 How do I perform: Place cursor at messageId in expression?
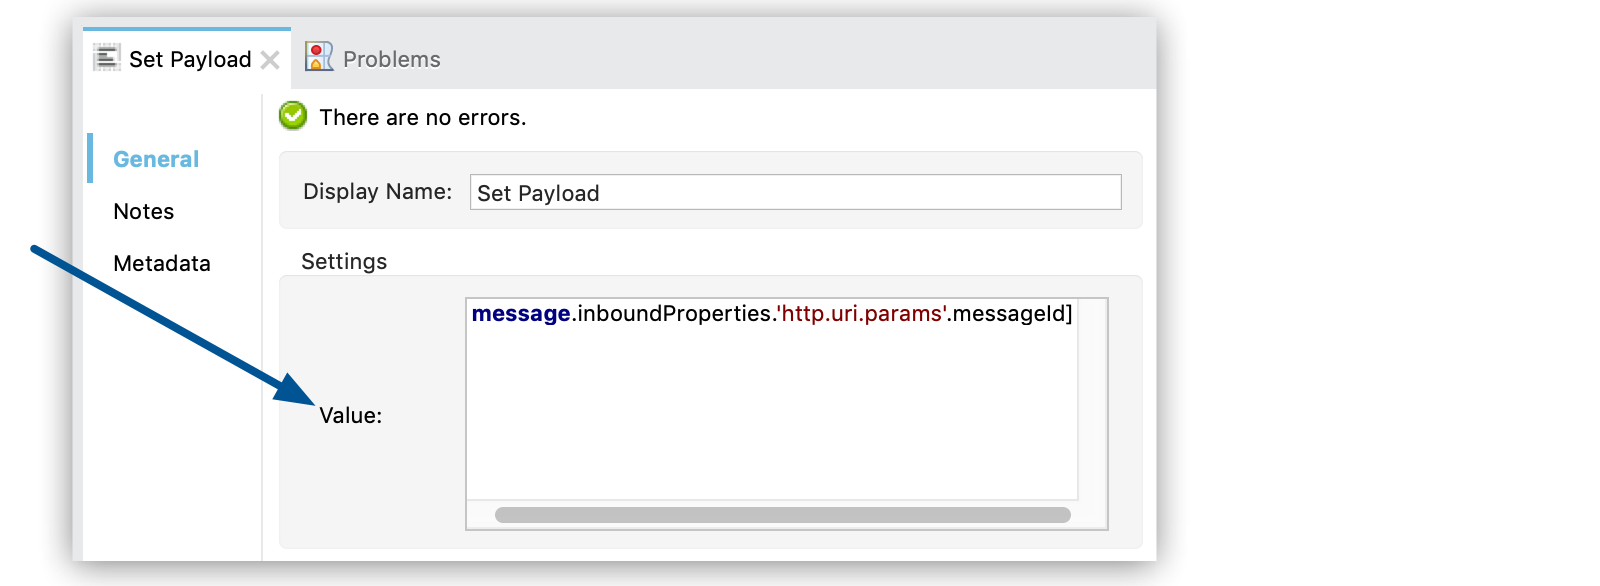(x=1008, y=314)
